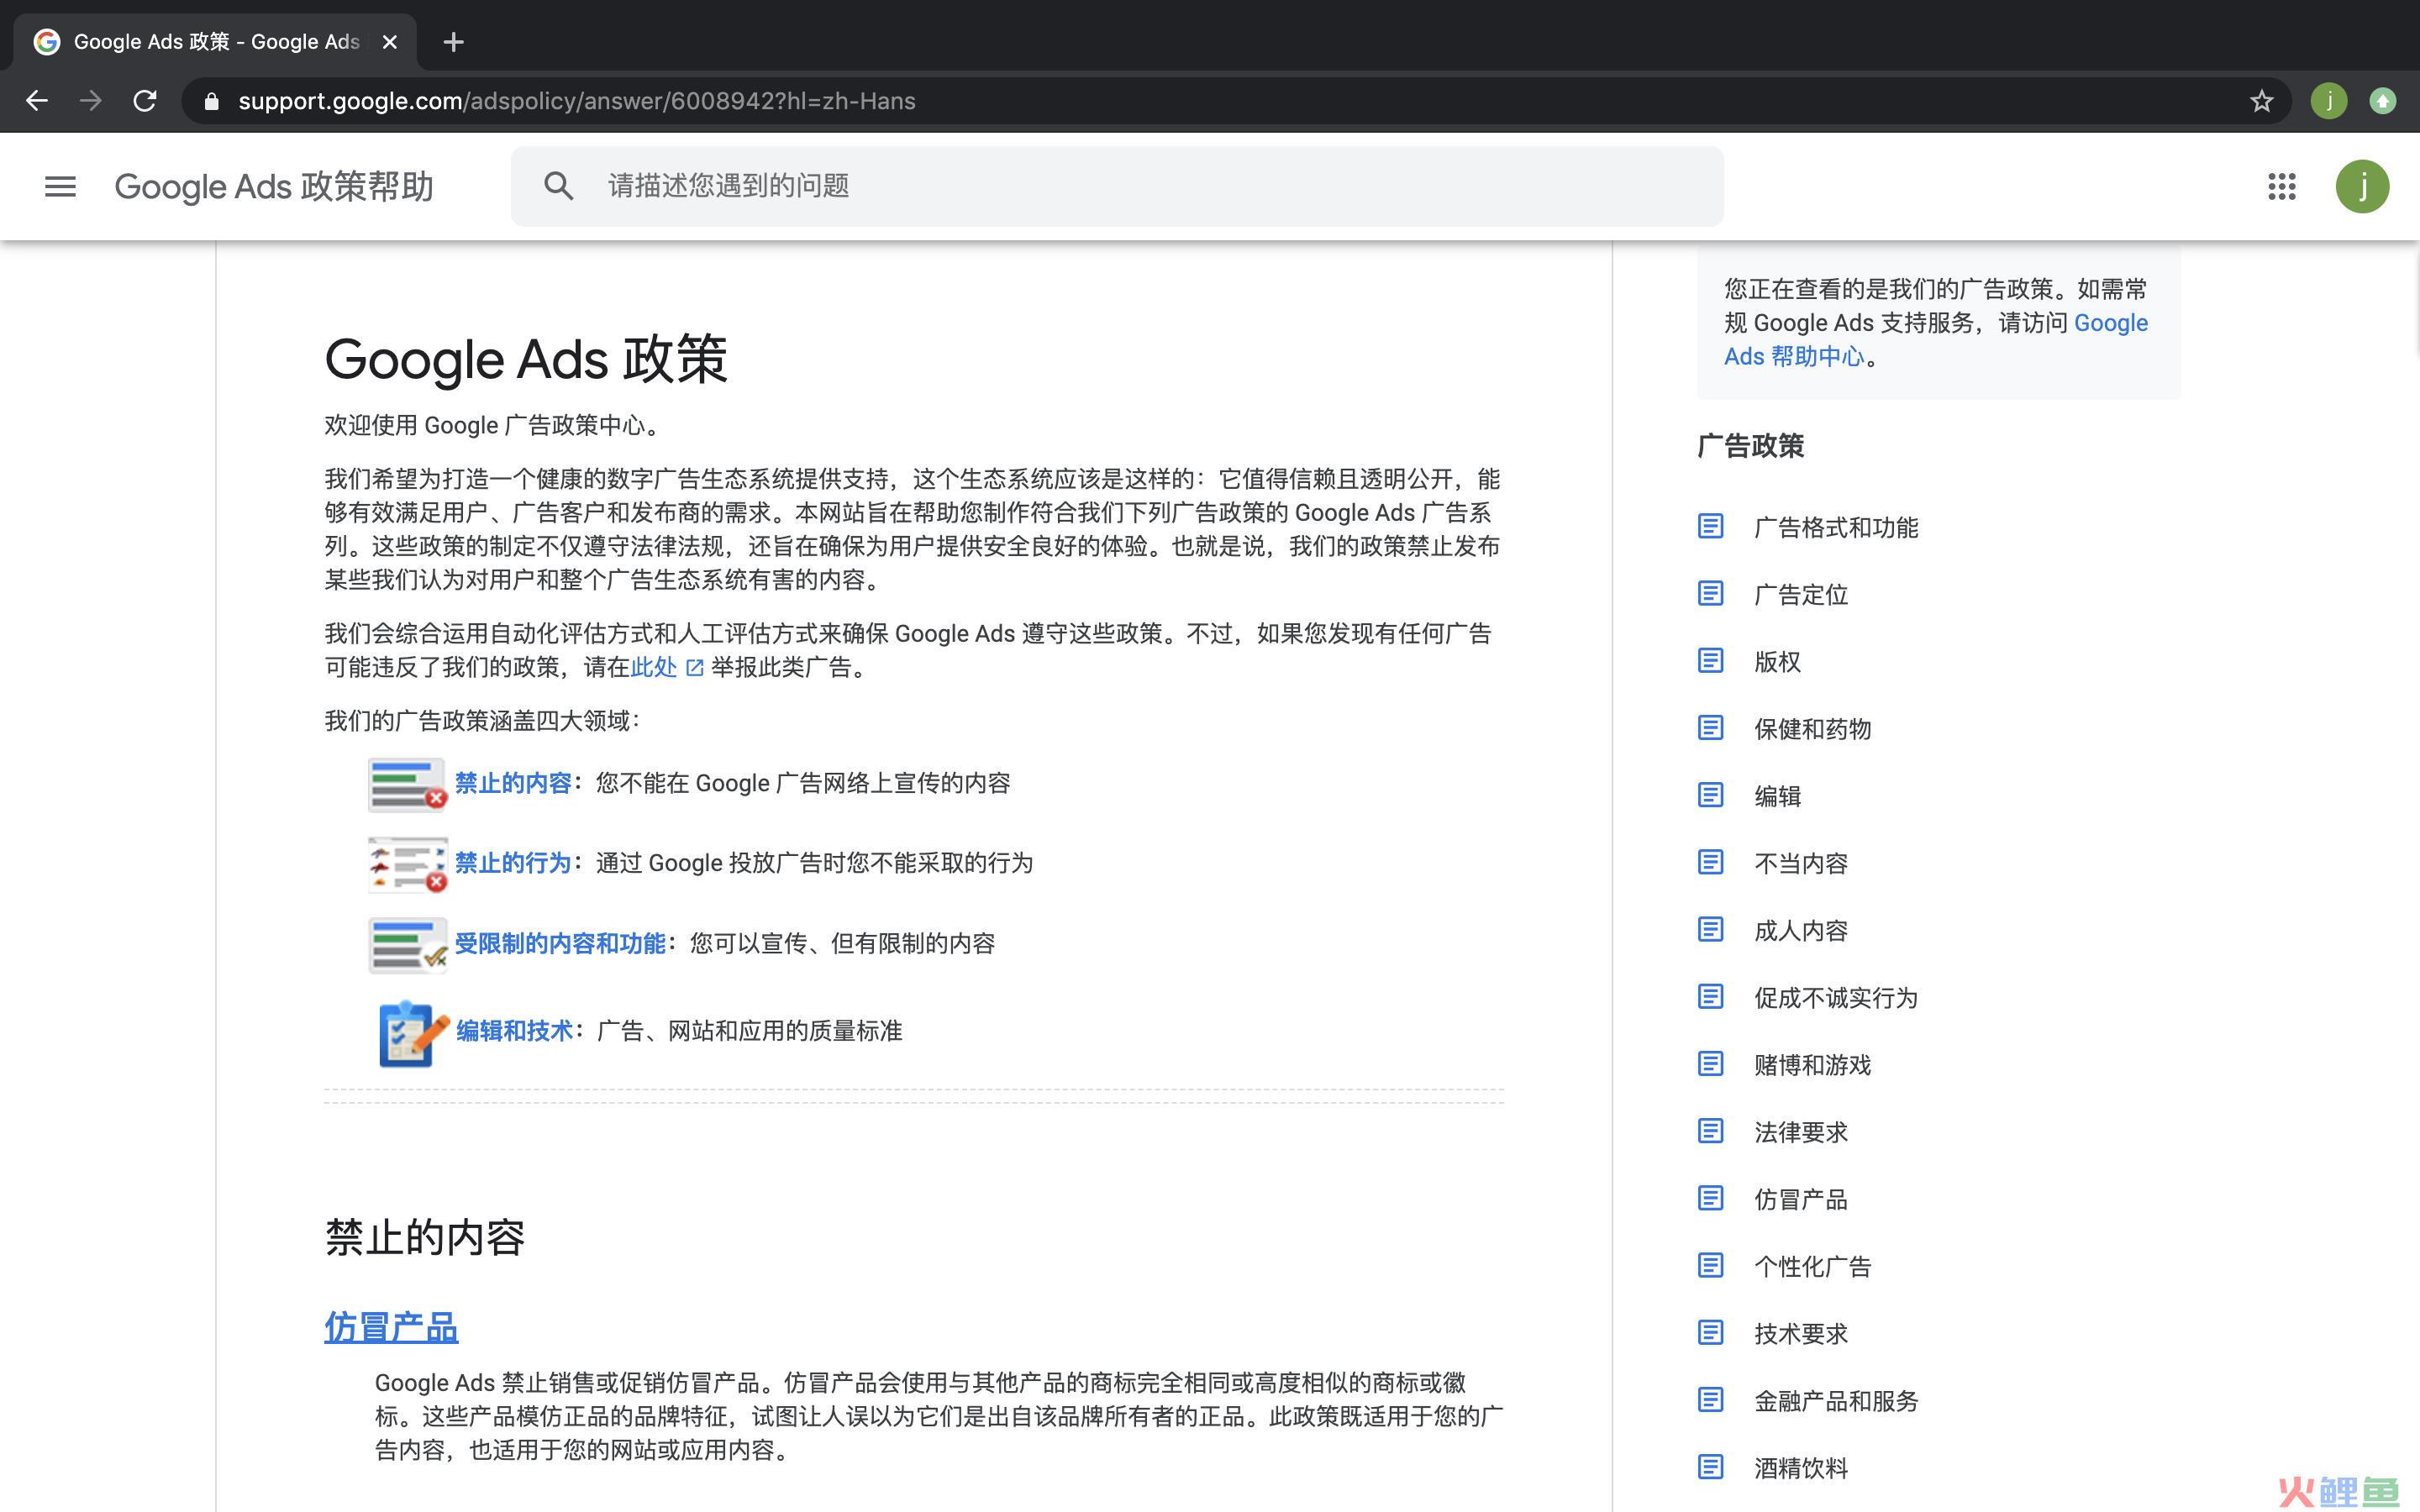Open 保健和药物 in sidebar
Image resolution: width=2420 pixels, height=1512 pixels.
click(1812, 729)
